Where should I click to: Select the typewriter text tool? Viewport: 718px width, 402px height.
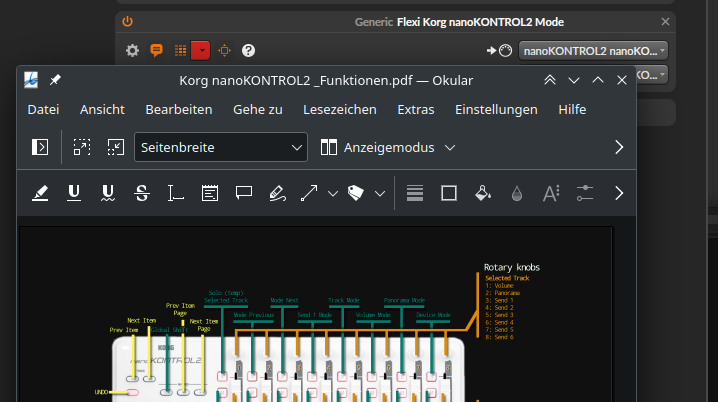[175, 193]
